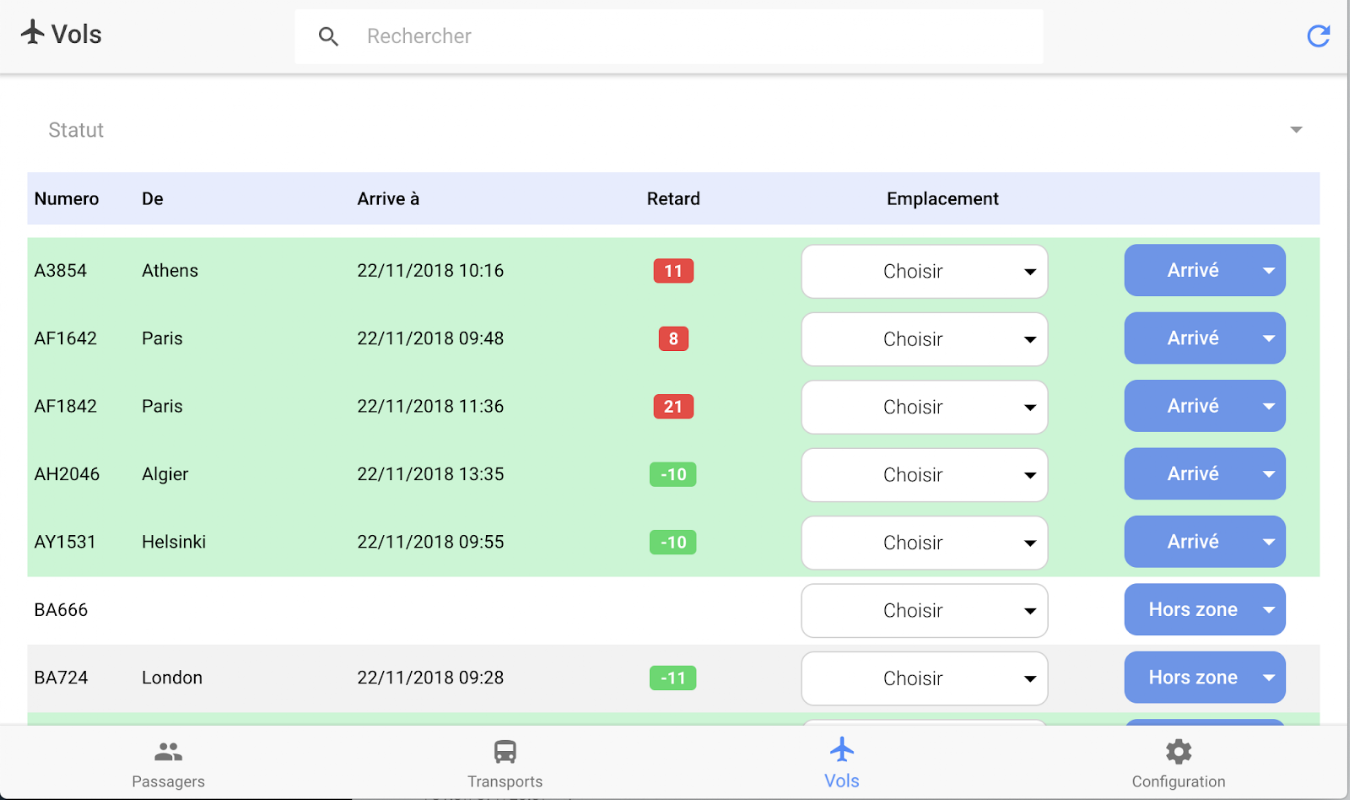1350x800 pixels.
Task: Click the De column header
Action: [x=152, y=199]
